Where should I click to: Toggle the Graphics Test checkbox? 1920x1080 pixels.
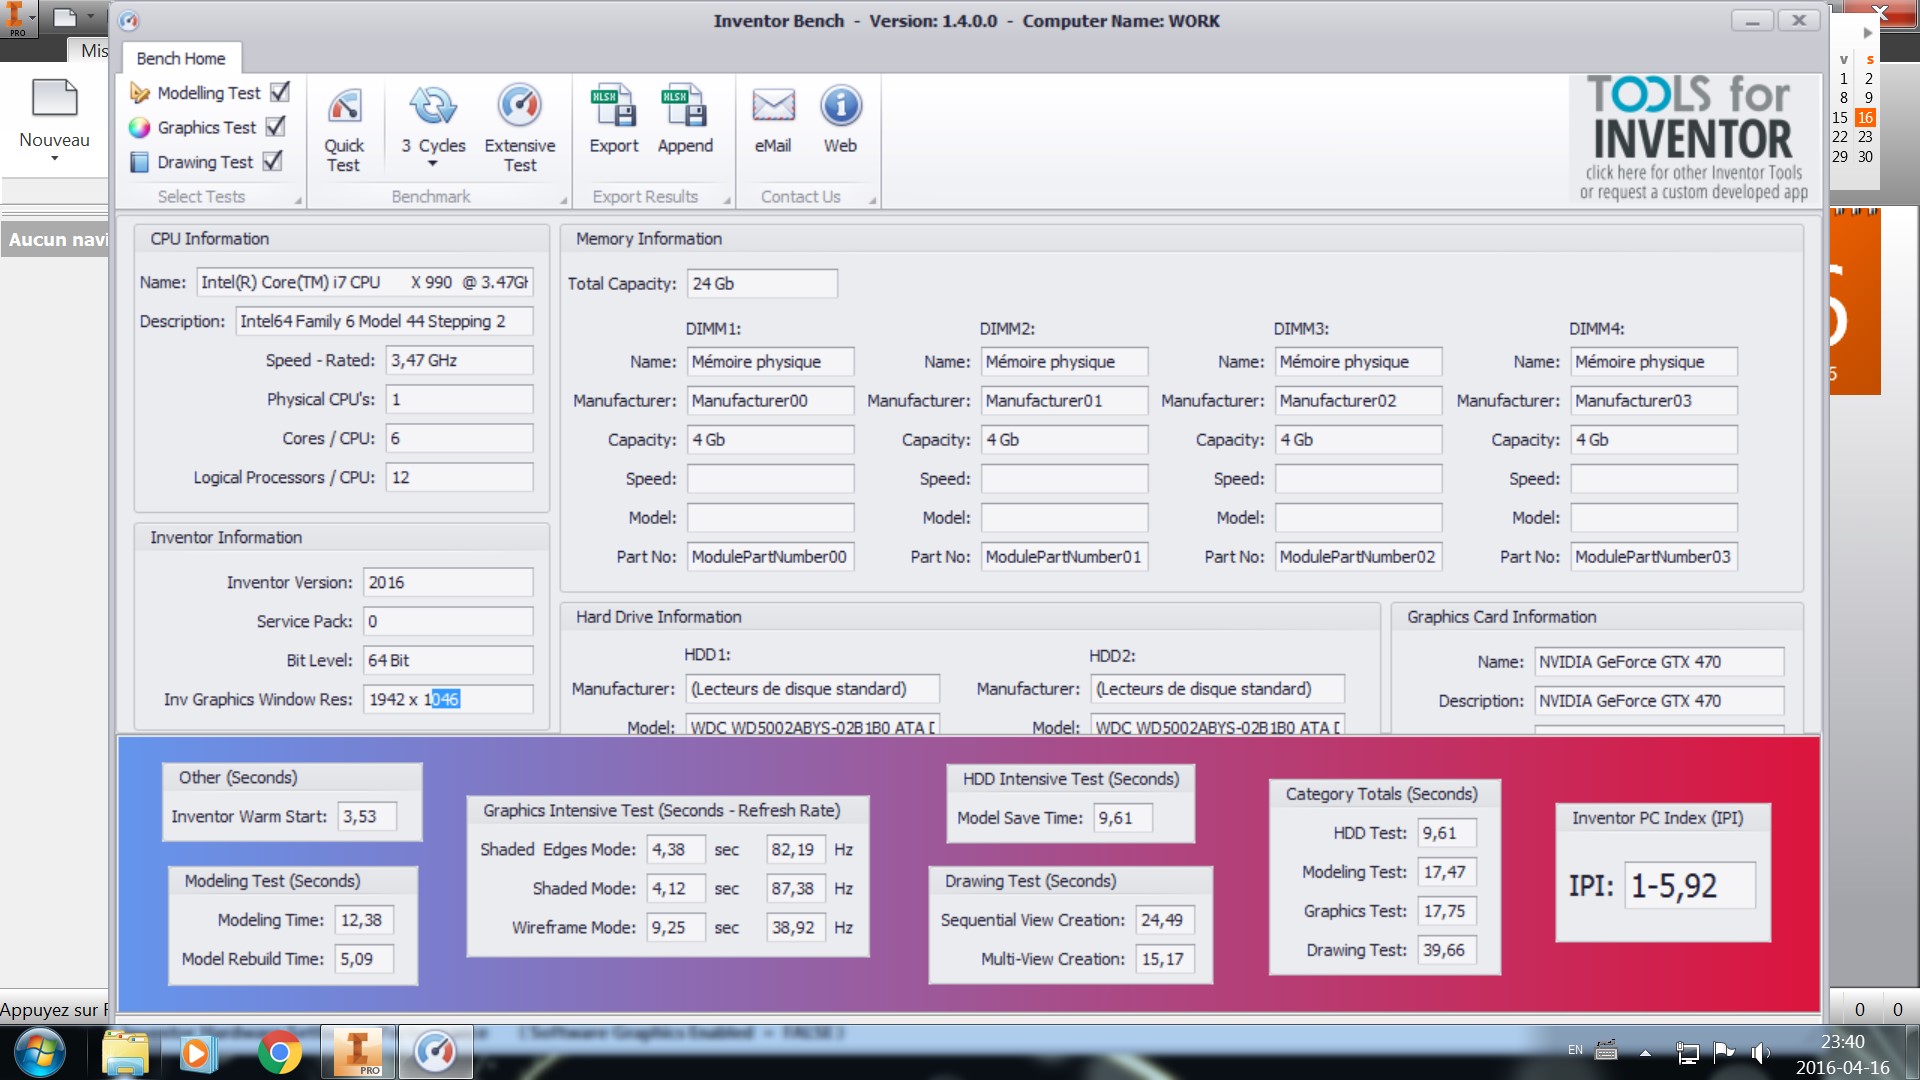point(276,127)
